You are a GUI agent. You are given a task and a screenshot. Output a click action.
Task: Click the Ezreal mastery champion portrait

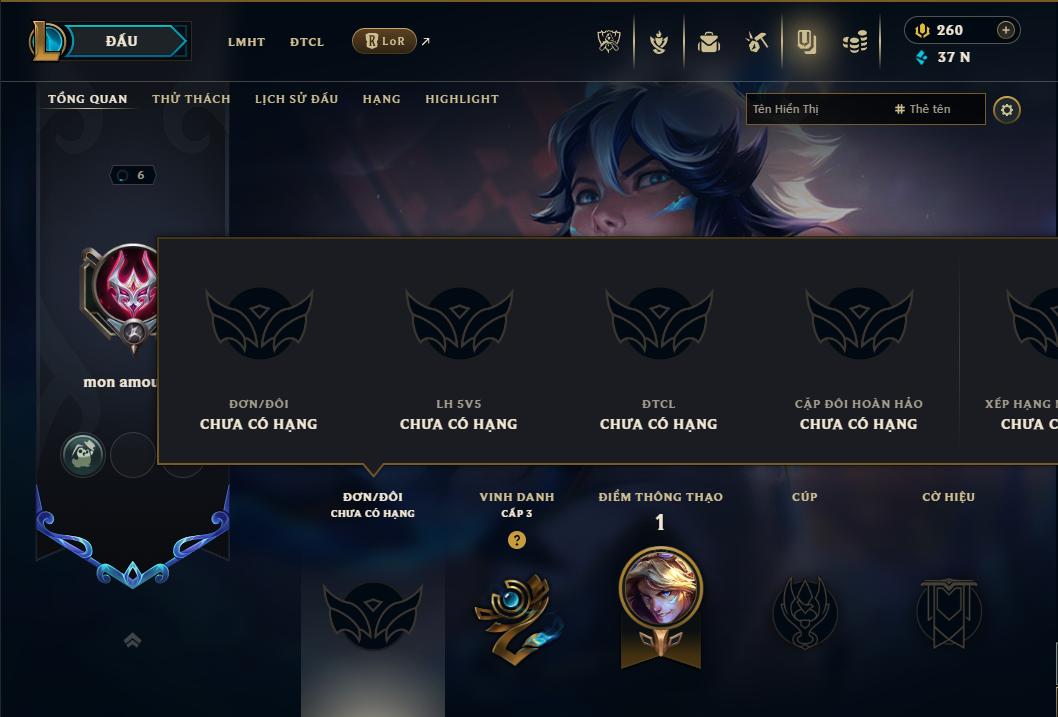point(661,589)
